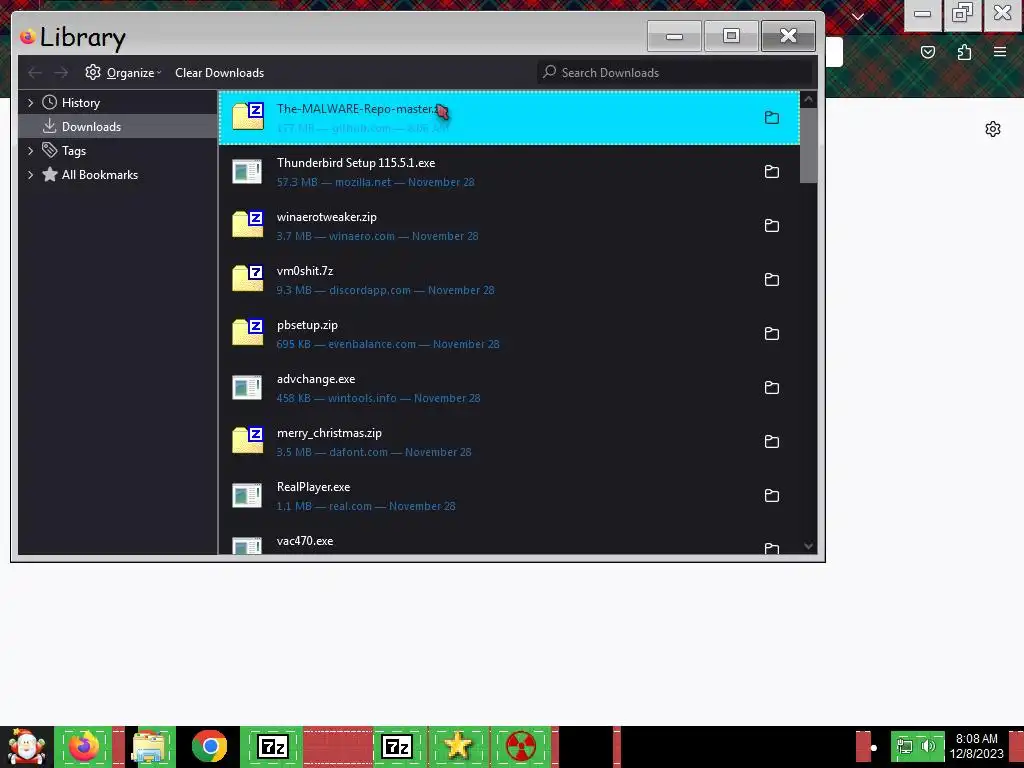Open containing folder for vm0shit.7z
The image size is (1024, 768).
(x=772, y=280)
